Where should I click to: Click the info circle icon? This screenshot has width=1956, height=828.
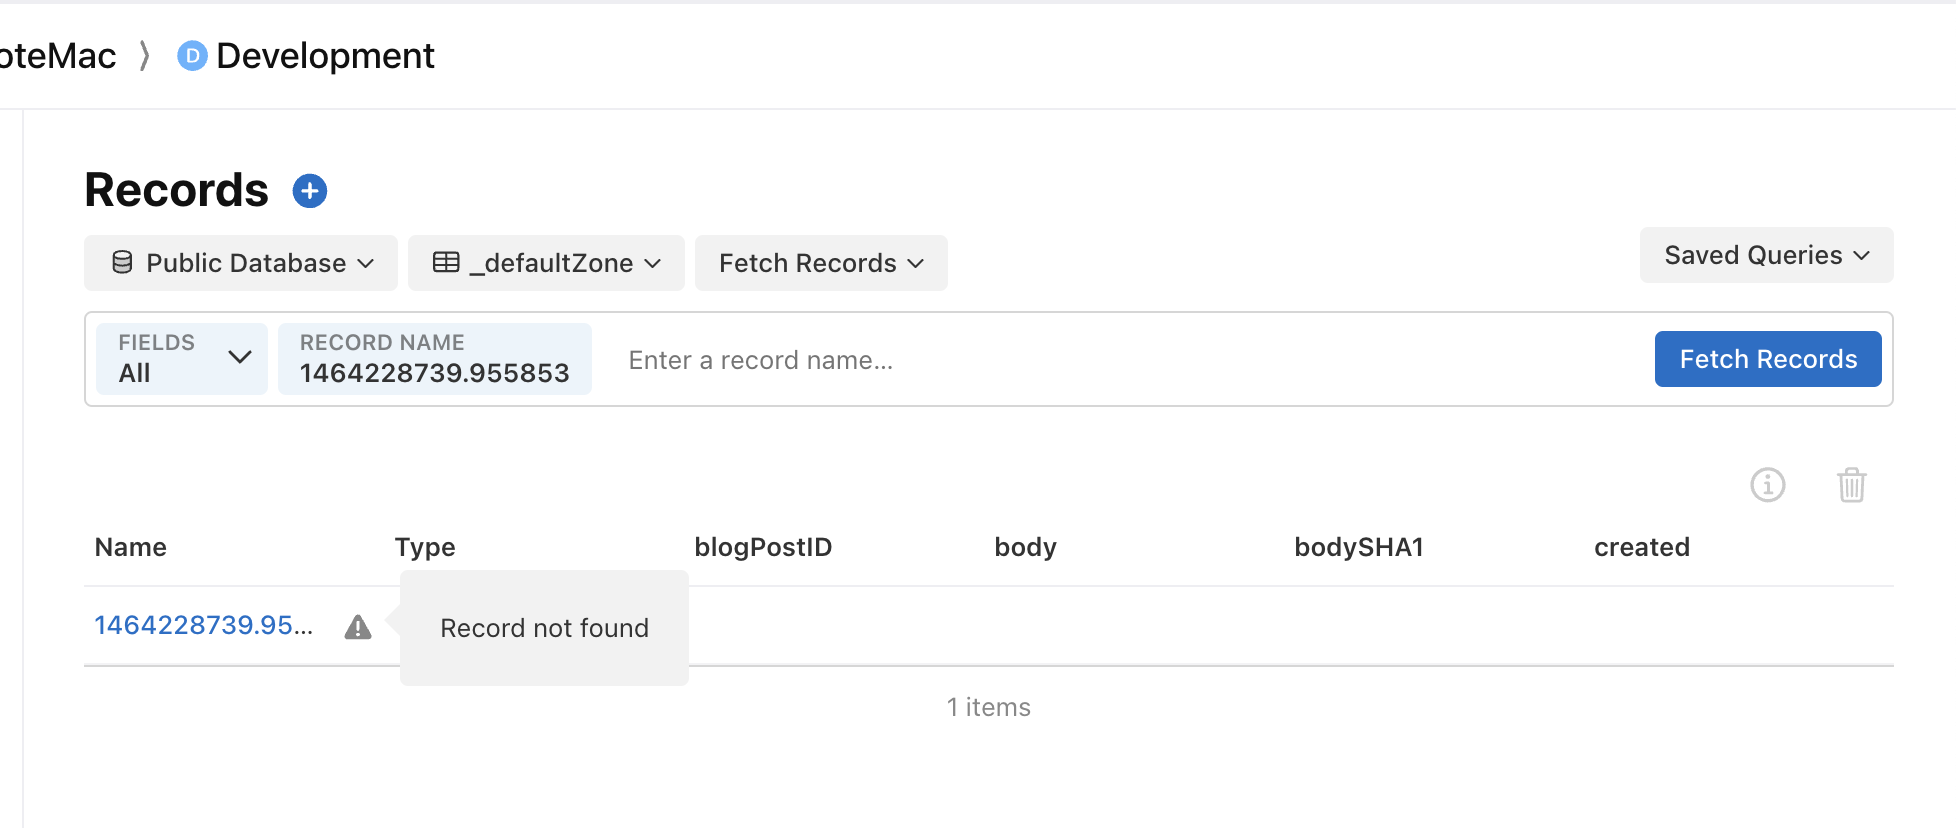[1767, 485]
